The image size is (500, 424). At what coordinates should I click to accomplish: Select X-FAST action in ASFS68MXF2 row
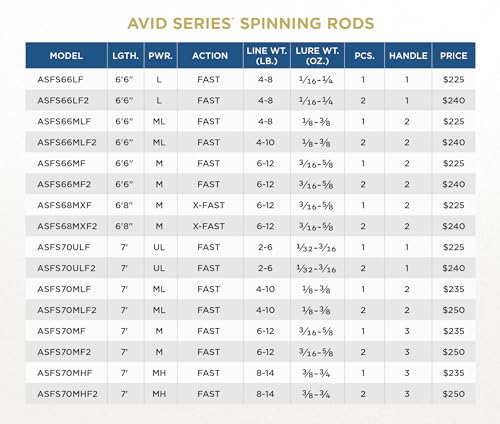(209, 226)
